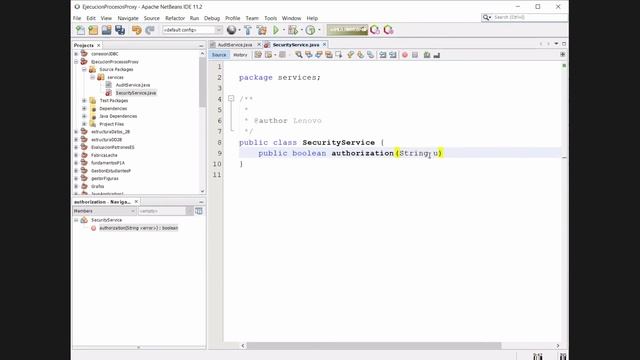Click the Uncomment icon in editor toolbar
The image size is (640, 360).
pos(437,55)
